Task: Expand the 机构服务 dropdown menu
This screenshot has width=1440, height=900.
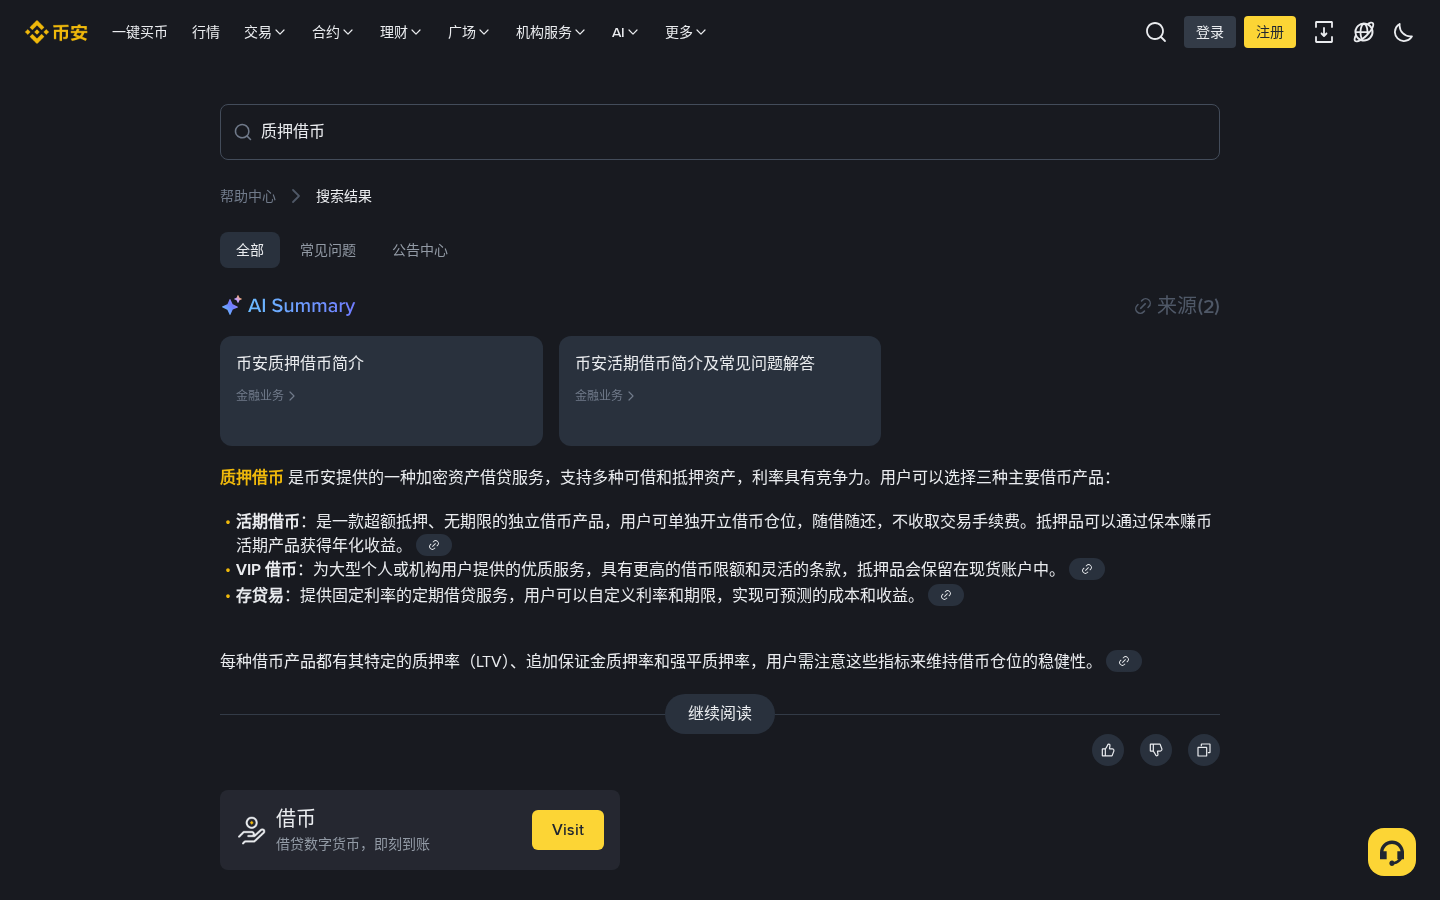Action: tap(550, 32)
